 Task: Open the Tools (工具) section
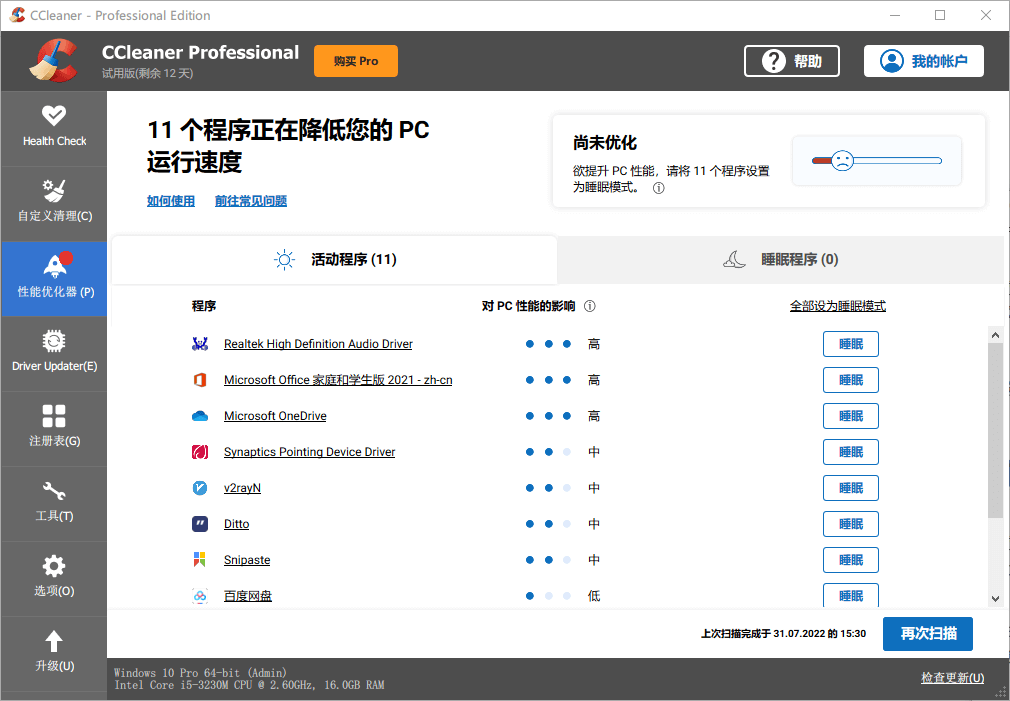pos(54,503)
